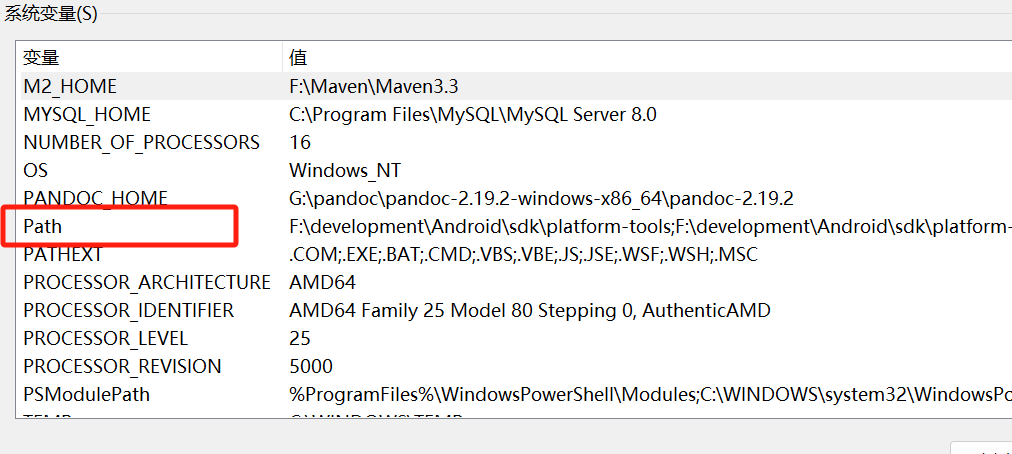Select the PROCESSOR_IDENTIFIER variable name

pos(128,311)
